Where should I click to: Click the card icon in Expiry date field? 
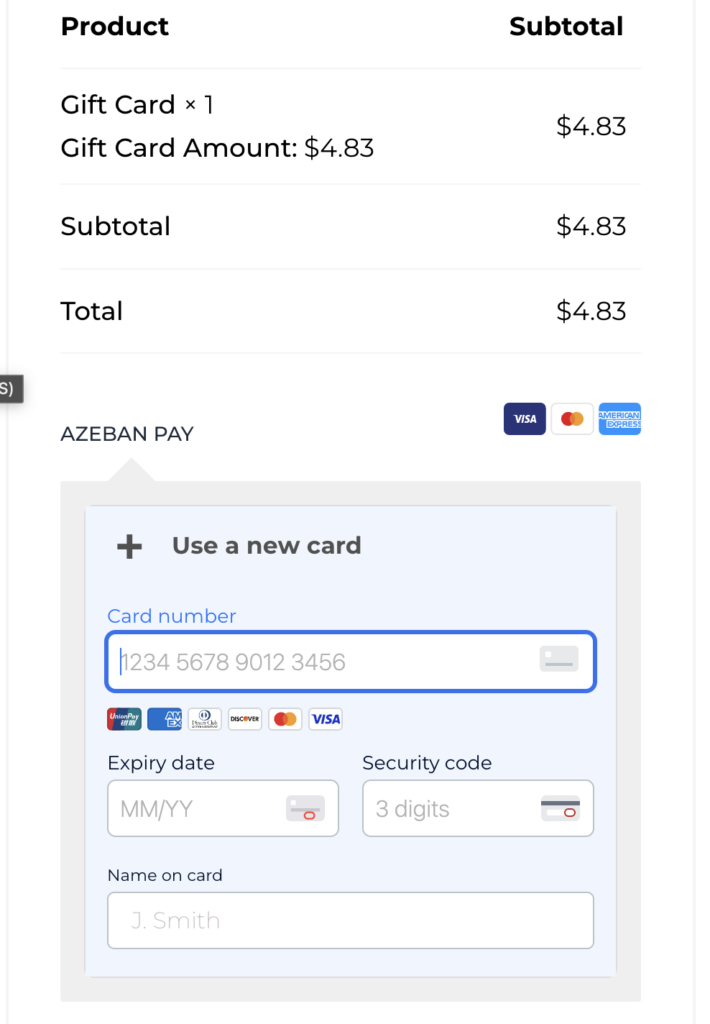pos(305,808)
